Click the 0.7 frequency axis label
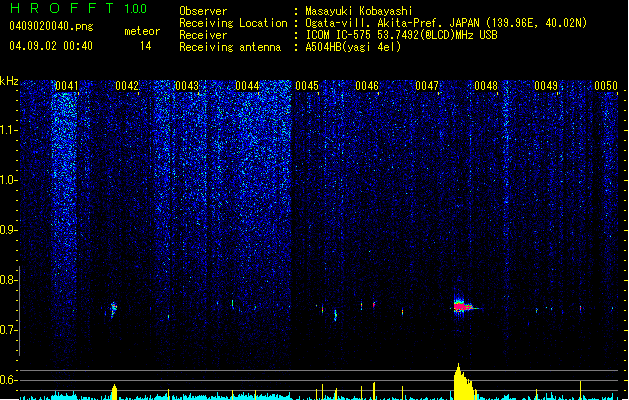The height and width of the screenshot is (400, 629). [8, 330]
